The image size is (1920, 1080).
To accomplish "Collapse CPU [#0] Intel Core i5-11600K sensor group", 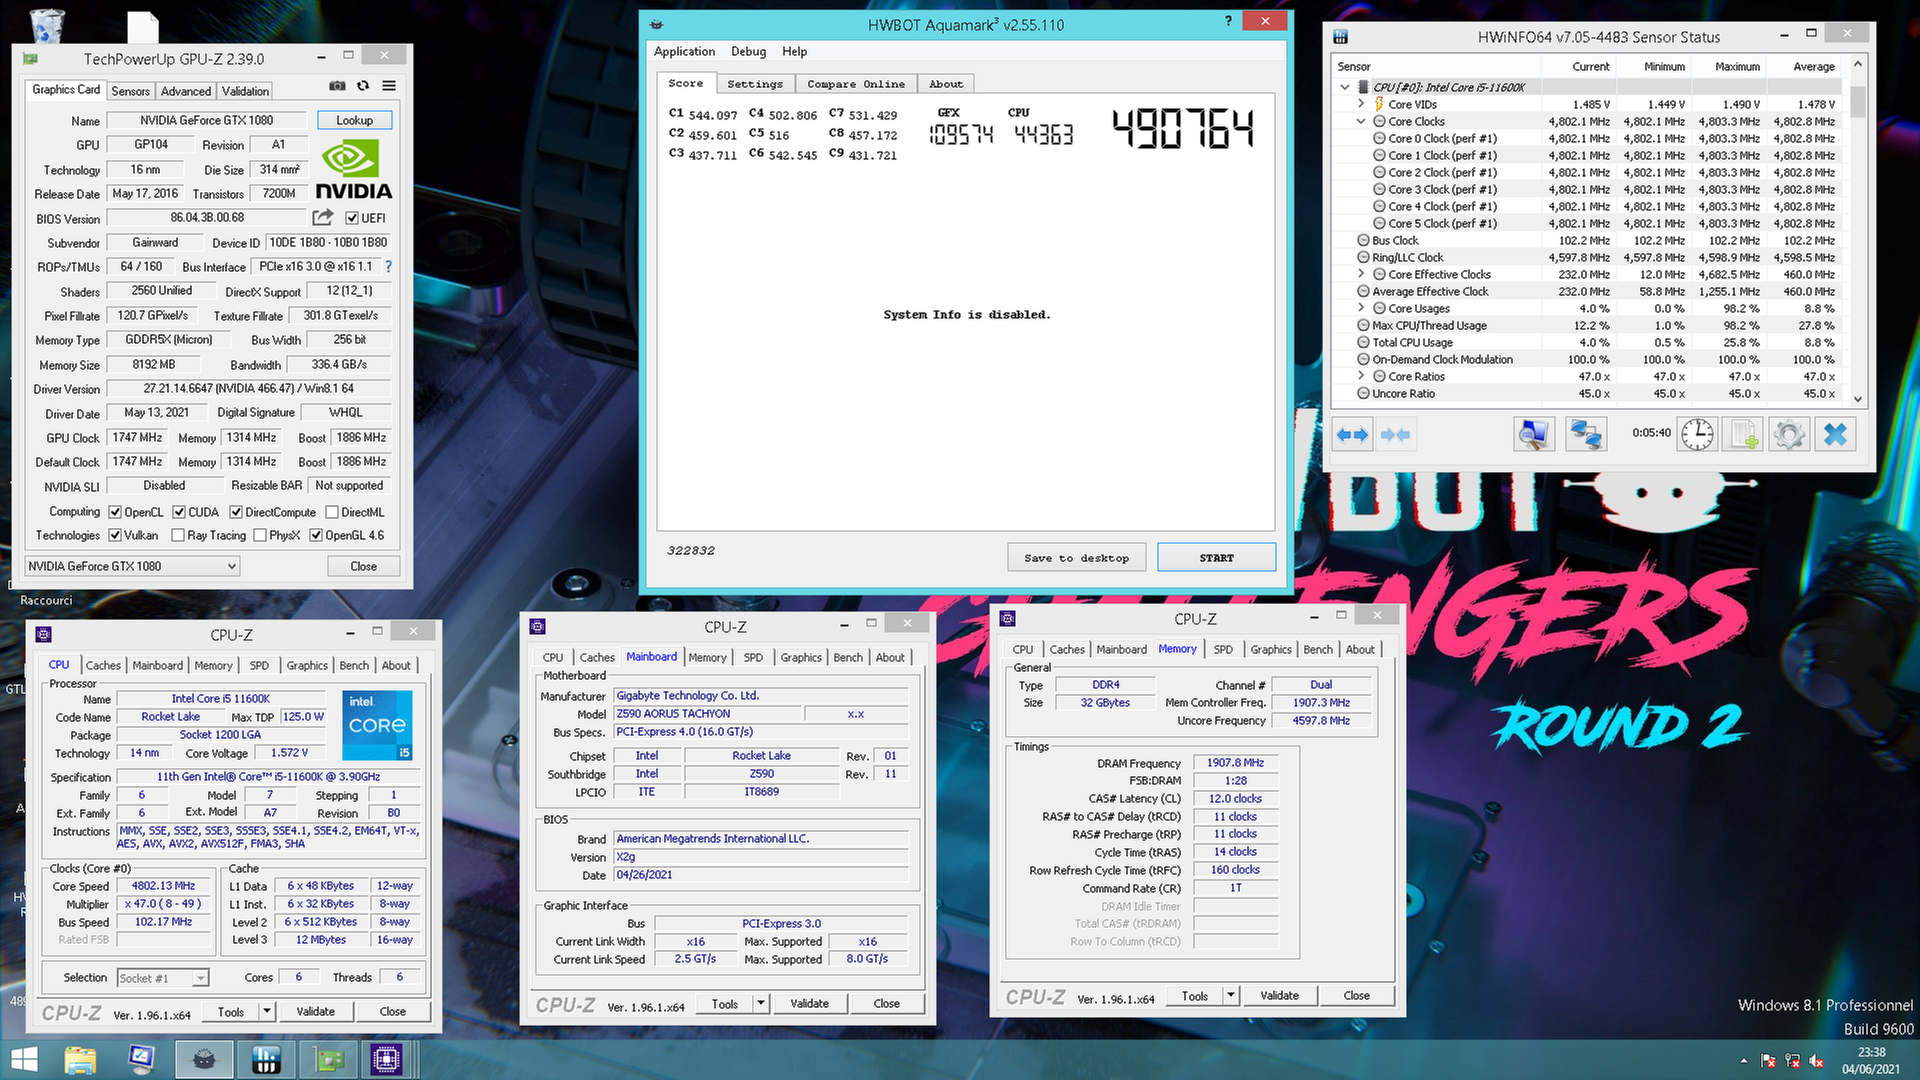I will click(x=1345, y=87).
